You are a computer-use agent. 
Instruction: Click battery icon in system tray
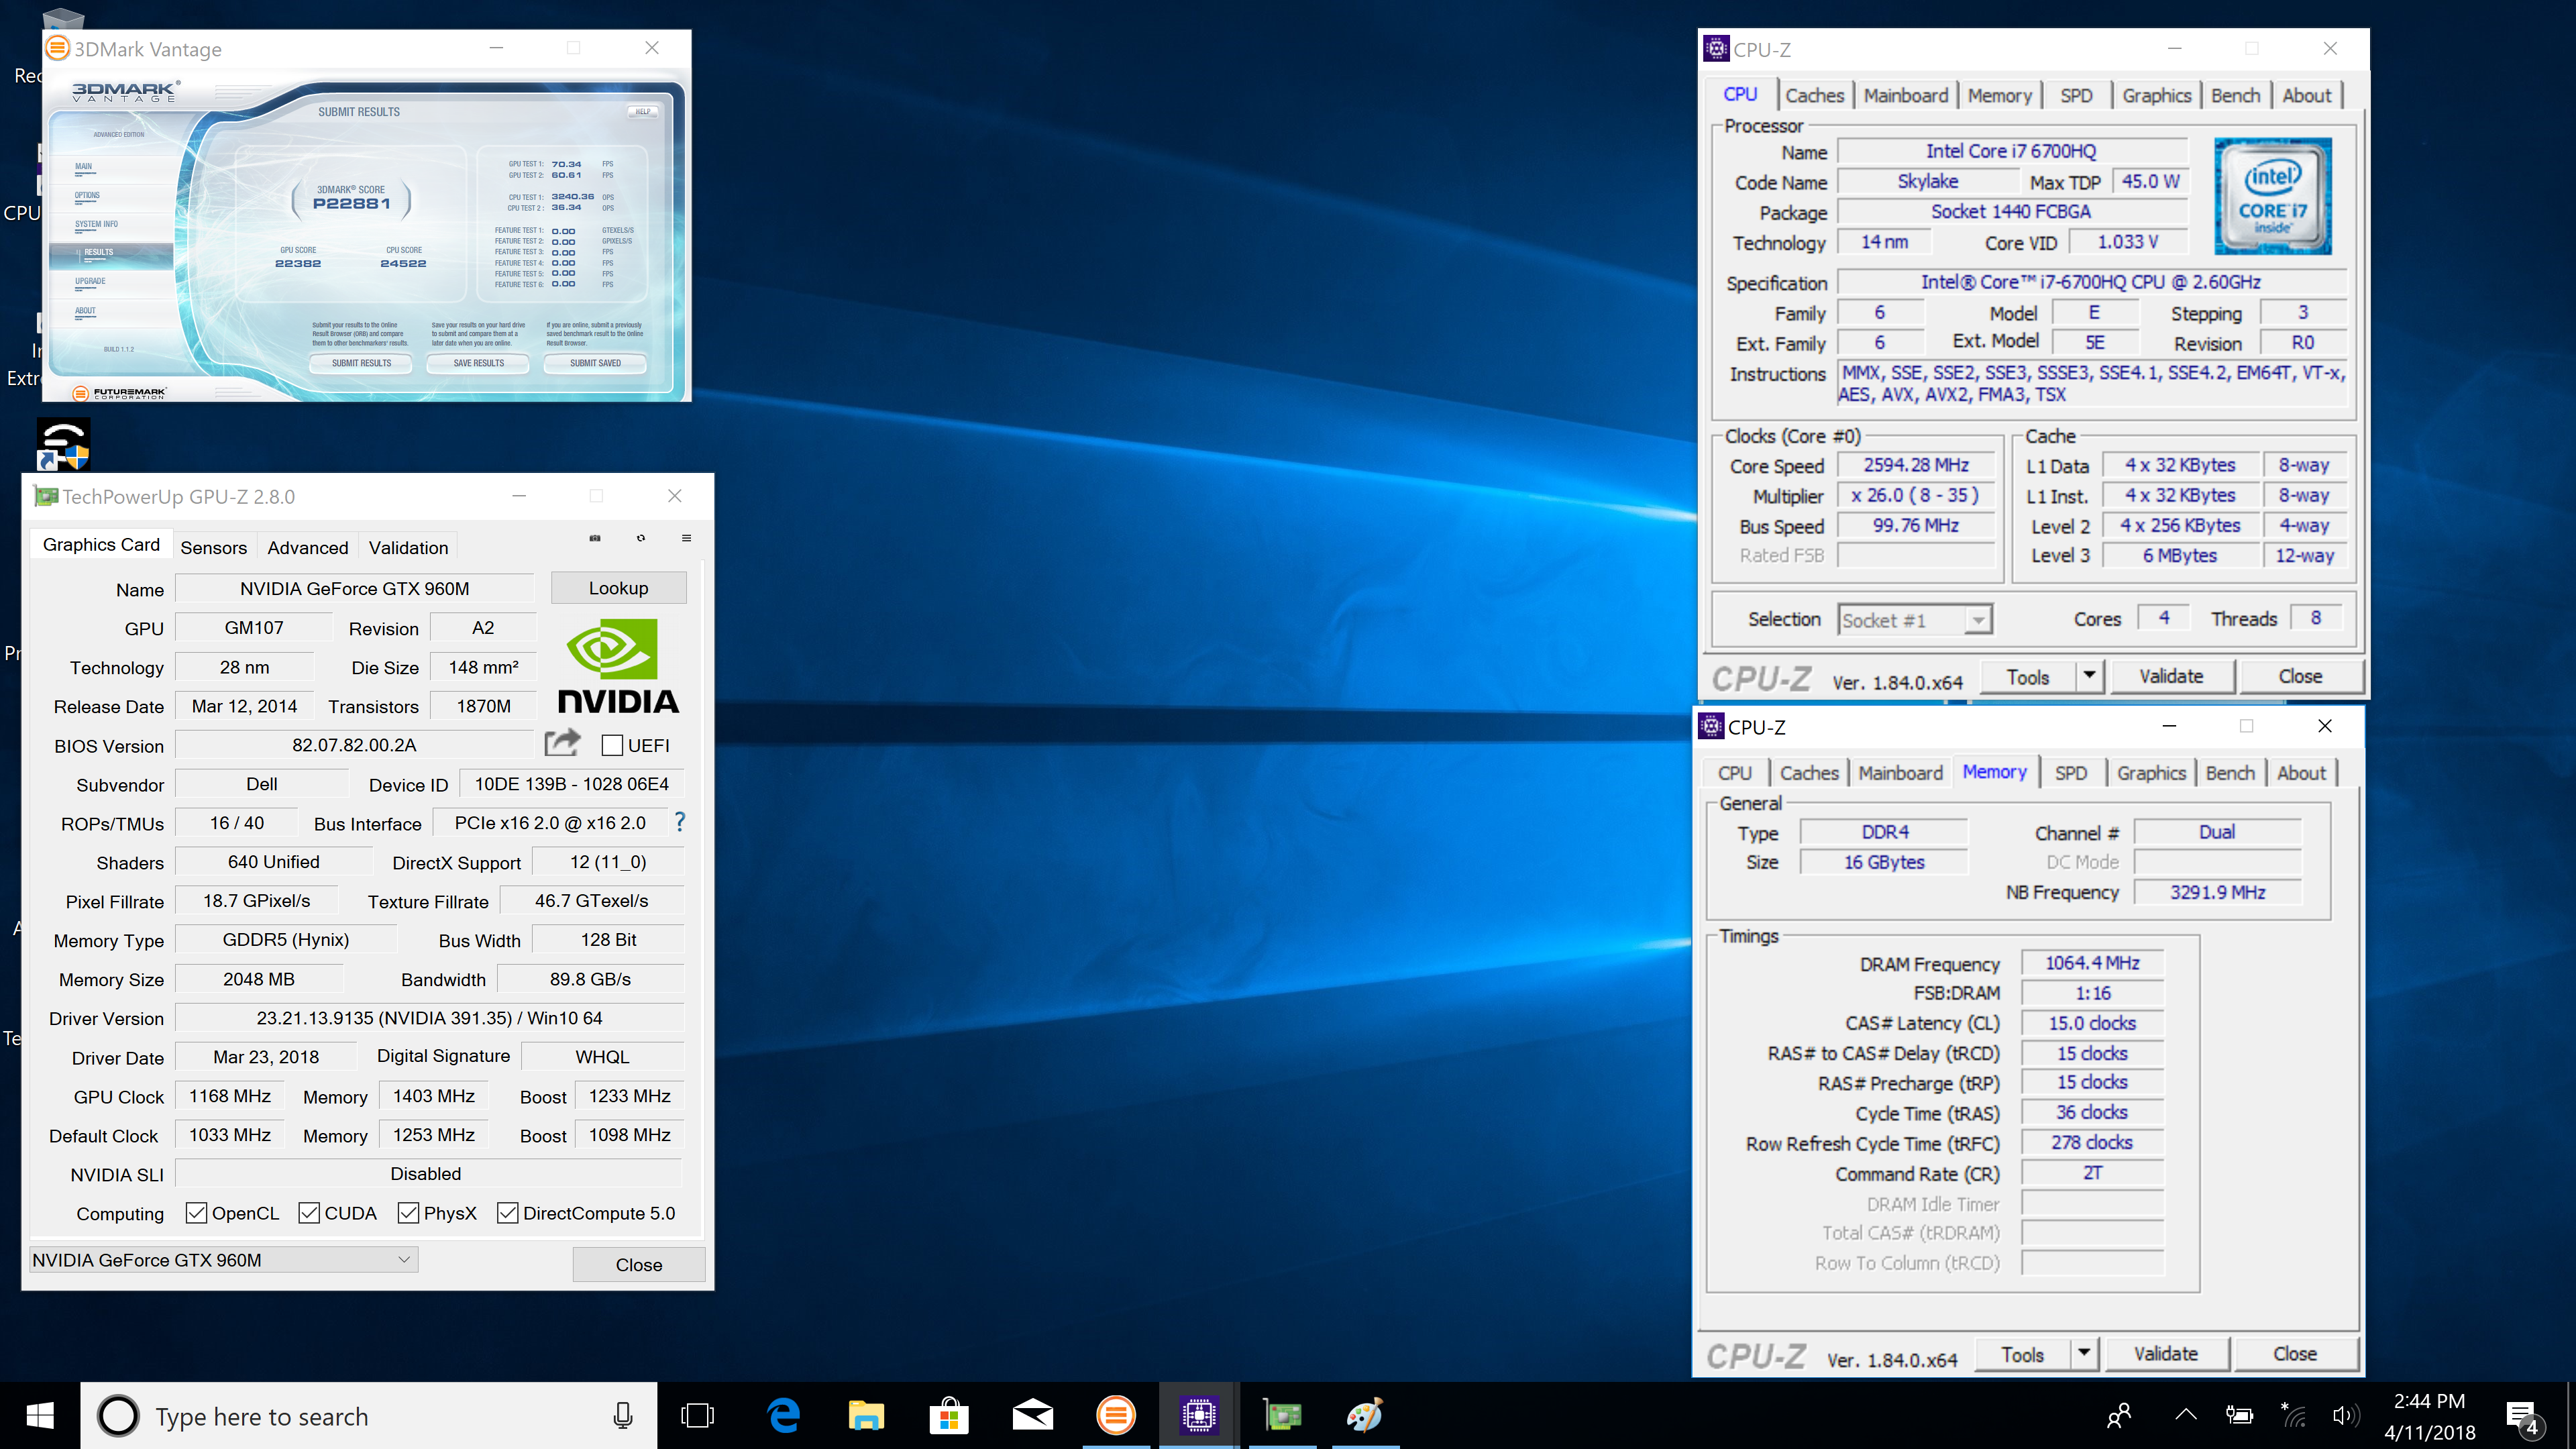(x=2239, y=1416)
